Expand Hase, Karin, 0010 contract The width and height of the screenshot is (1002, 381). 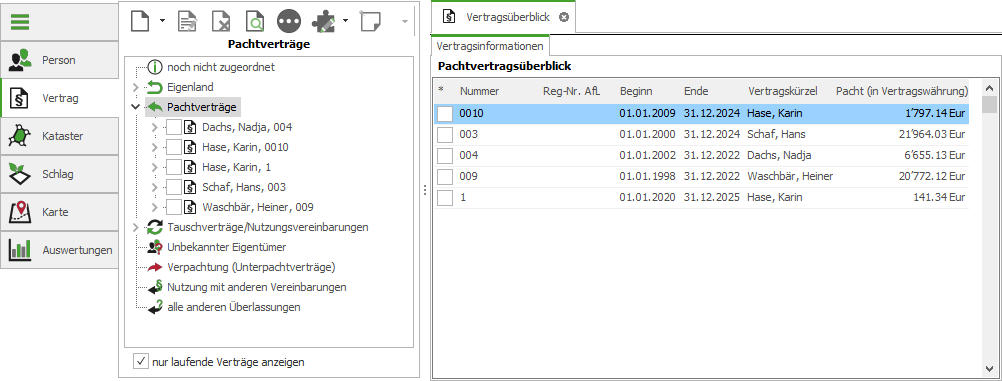(x=154, y=147)
